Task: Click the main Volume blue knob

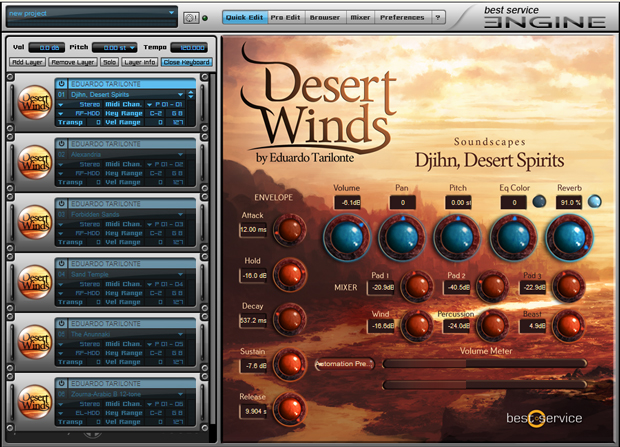Action: pos(347,237)
